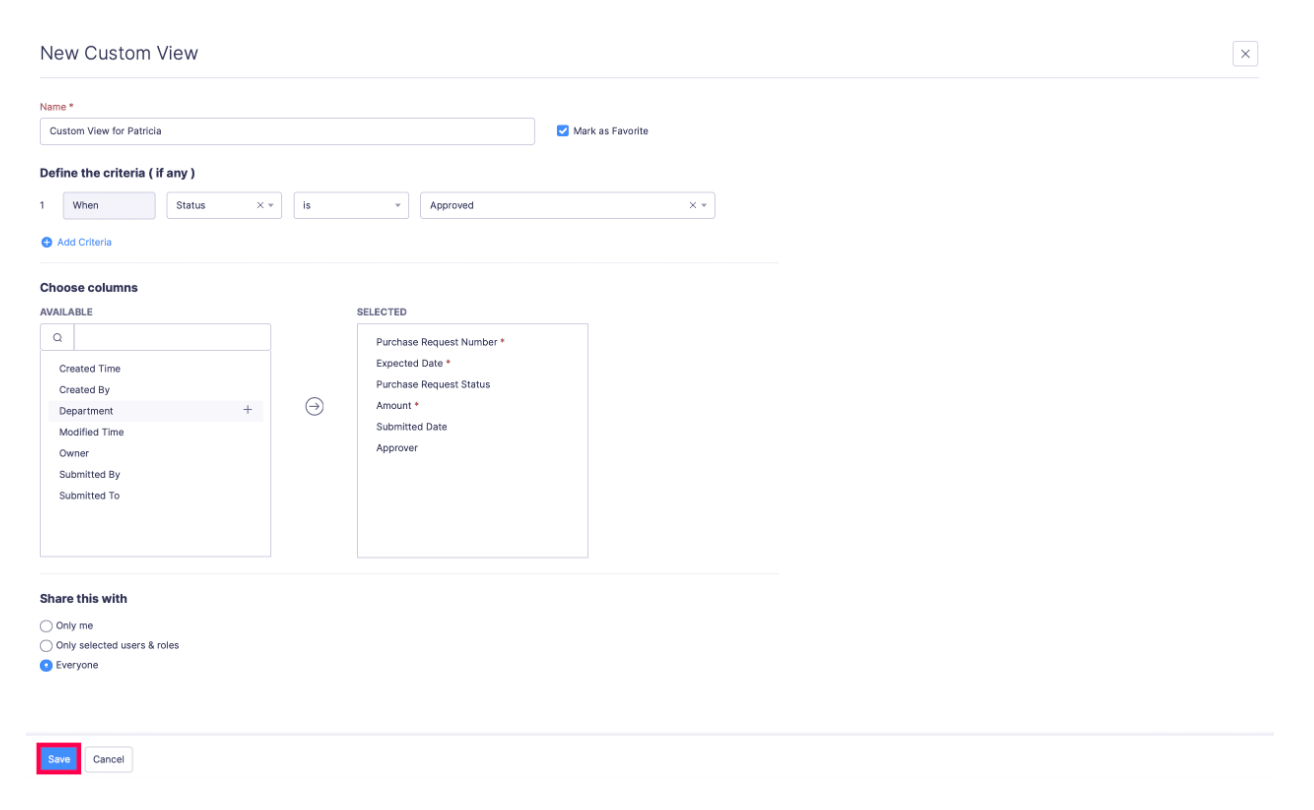
Task: Click the search magnifier in Available columns
Action: [55, 336]
